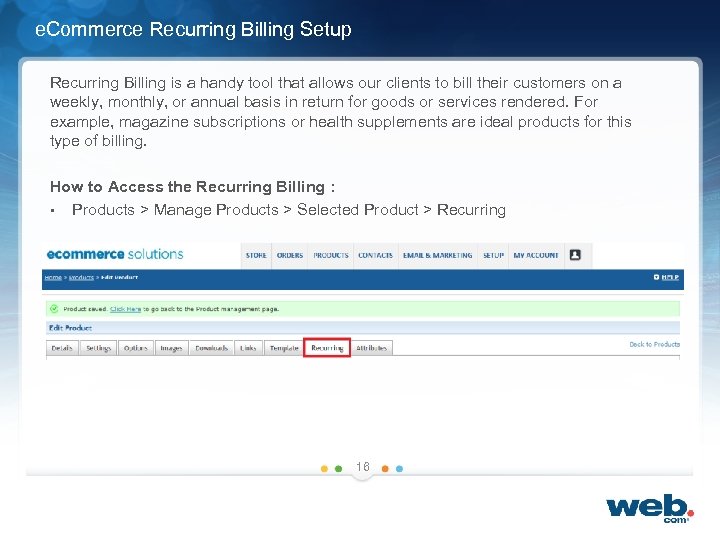Image resolution: width=720 pixels, height=540 pixels.
Task: Click the user account icon in navigation bar
Action: [575, 255]
